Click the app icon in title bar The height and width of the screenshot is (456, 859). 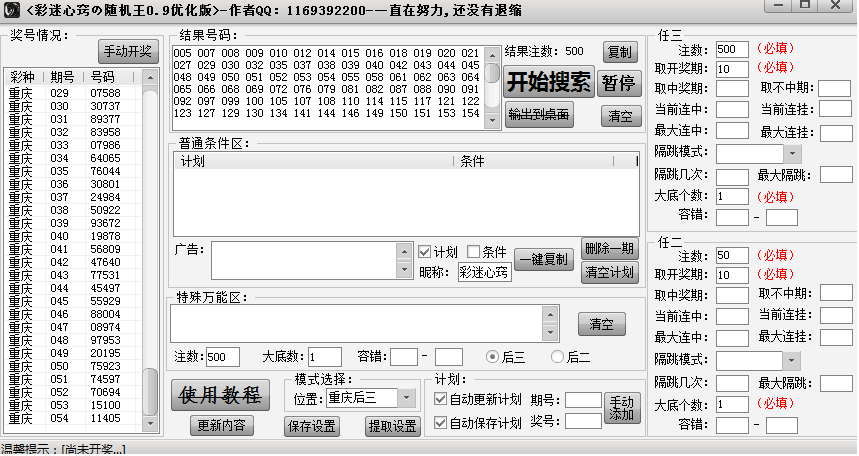pos(12,9)
